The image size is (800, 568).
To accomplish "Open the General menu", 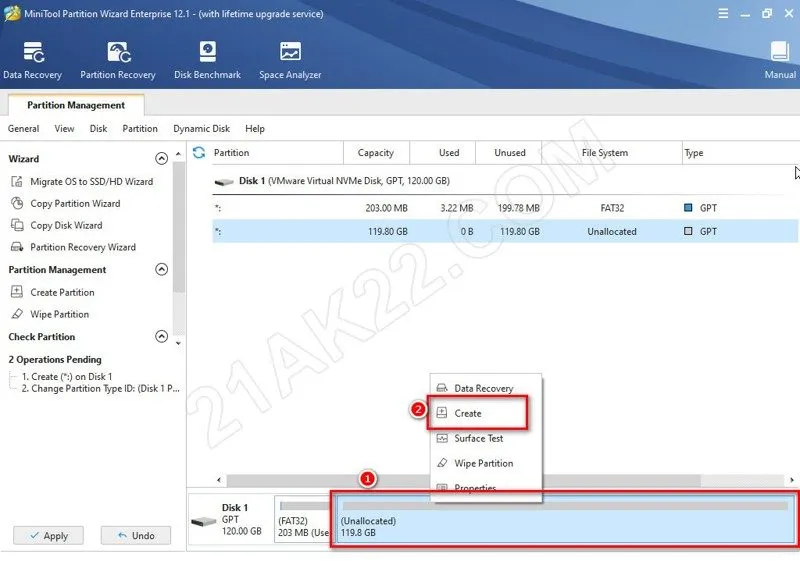I will coord(23,129).
